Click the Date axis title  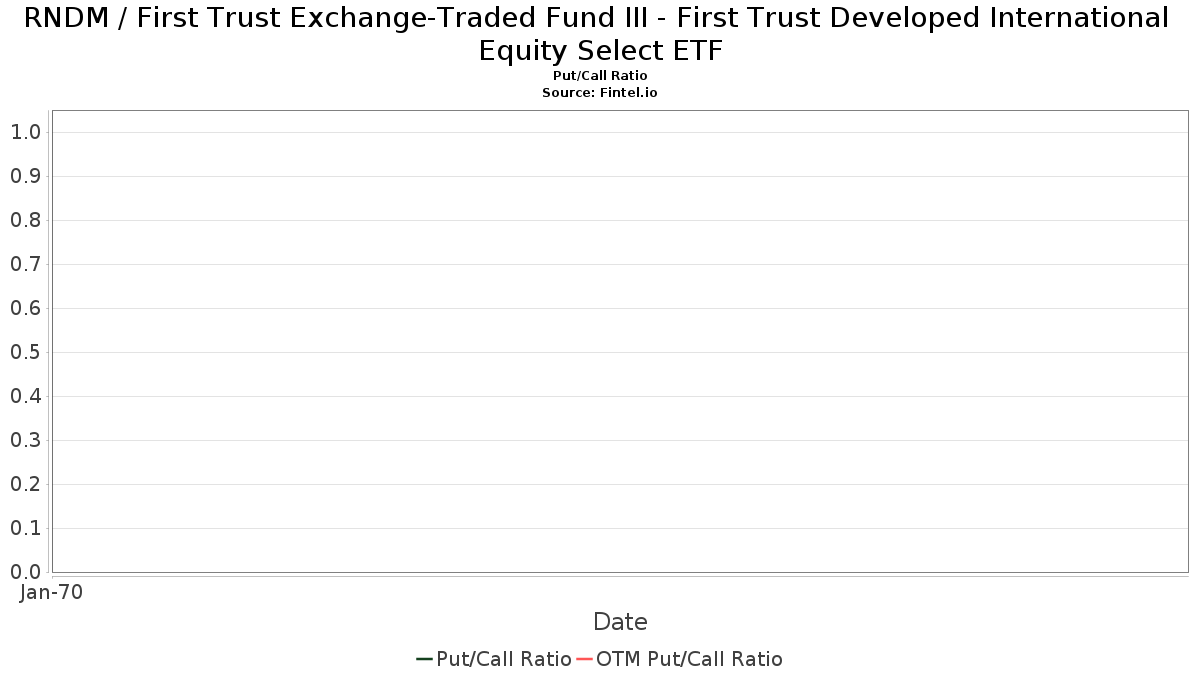[x=620, y=622]
